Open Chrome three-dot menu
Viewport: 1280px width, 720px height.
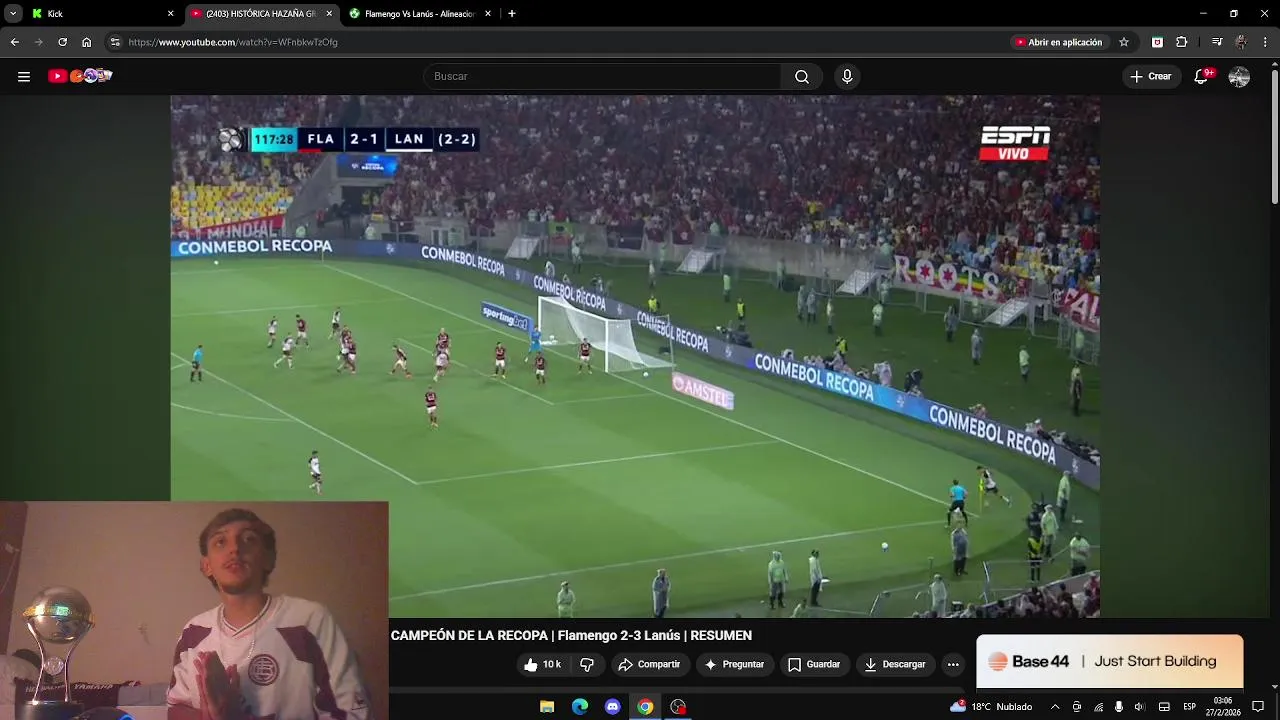(1266, 42)
